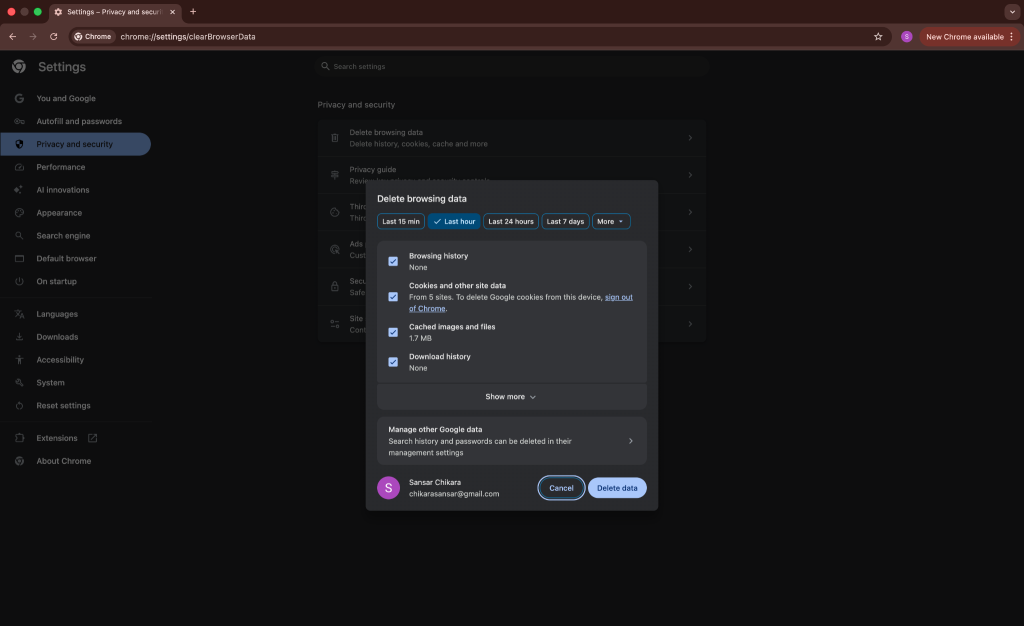
Task: Click the Cancel button
Action: coord(561,488)
